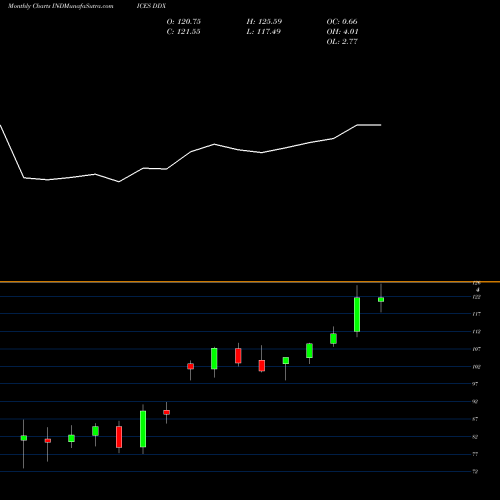Click the 82 price axis label
This screenshot has height=500, width=500.
coord(475,437)
